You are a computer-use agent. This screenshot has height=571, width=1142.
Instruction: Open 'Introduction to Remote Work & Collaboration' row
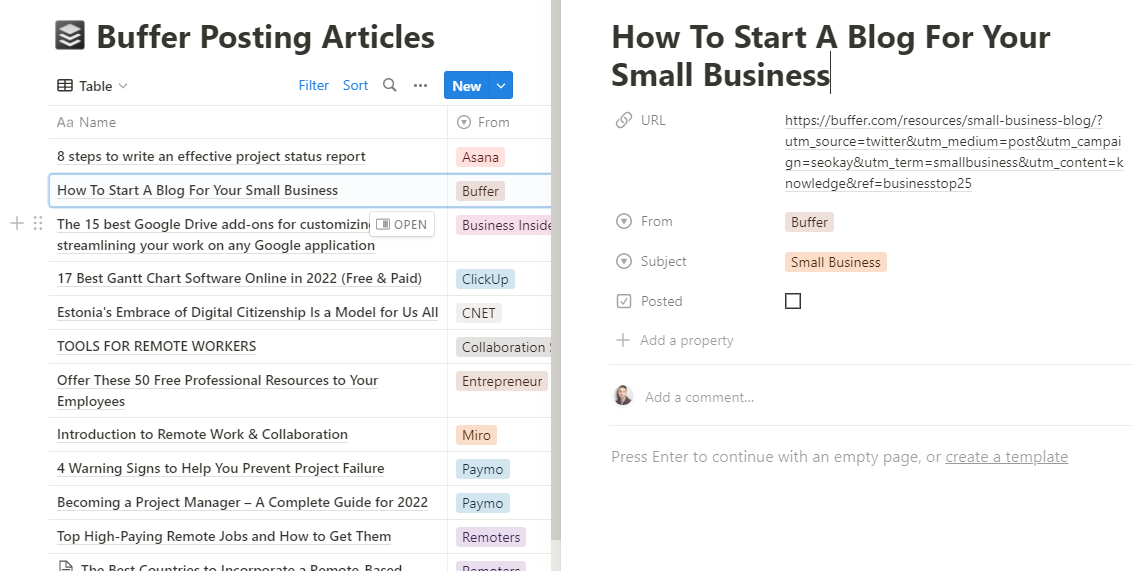tap(202, 434)
